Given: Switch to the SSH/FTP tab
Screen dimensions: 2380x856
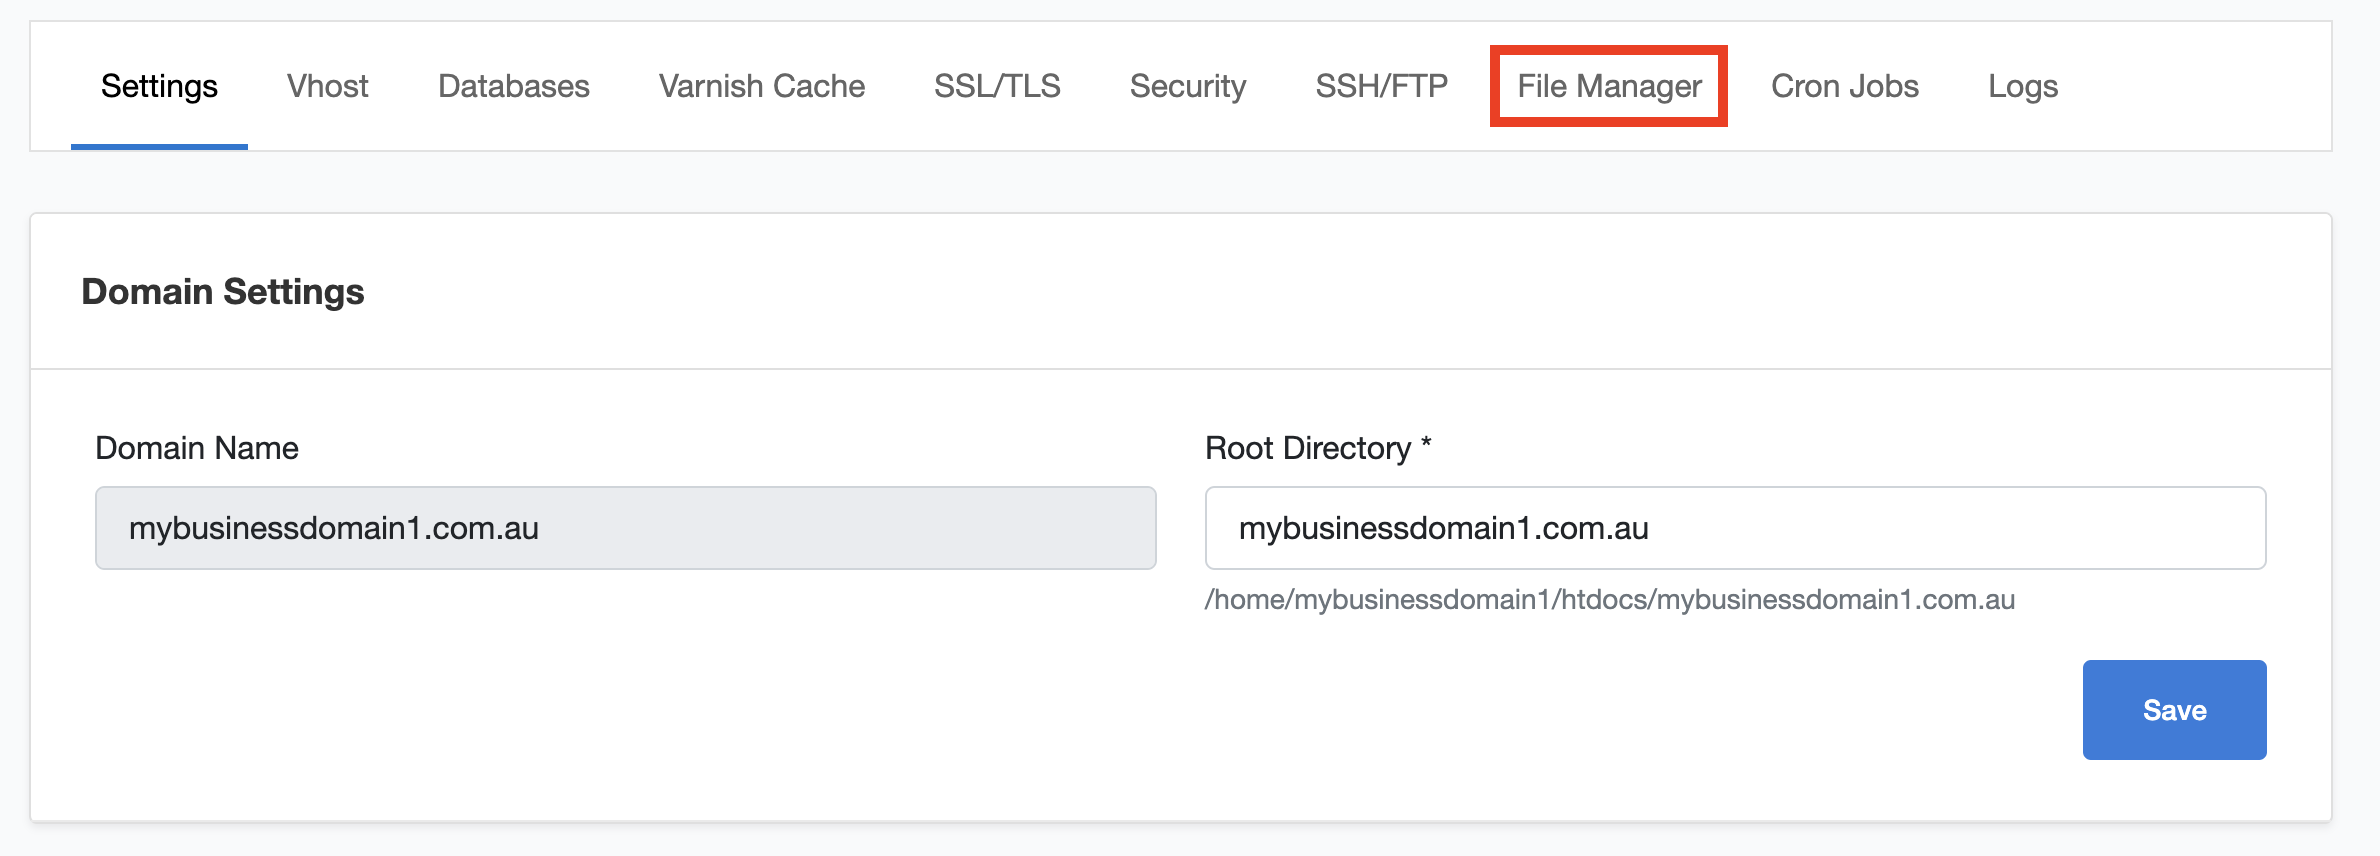Looking at the screenshot, I should (x=1381, y=86).
